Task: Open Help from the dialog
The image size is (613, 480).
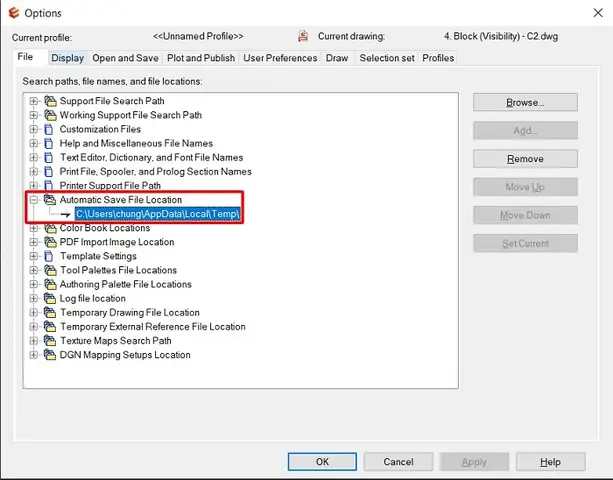Action: [550, 462]
